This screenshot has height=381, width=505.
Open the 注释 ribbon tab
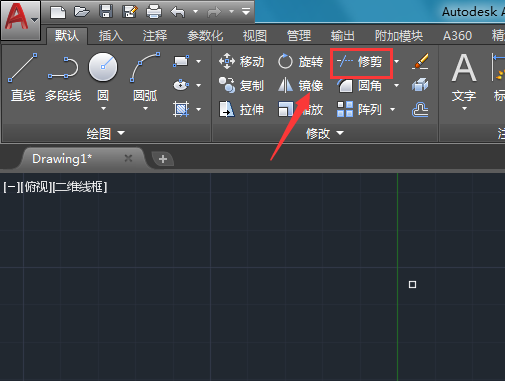pos(155,35)
